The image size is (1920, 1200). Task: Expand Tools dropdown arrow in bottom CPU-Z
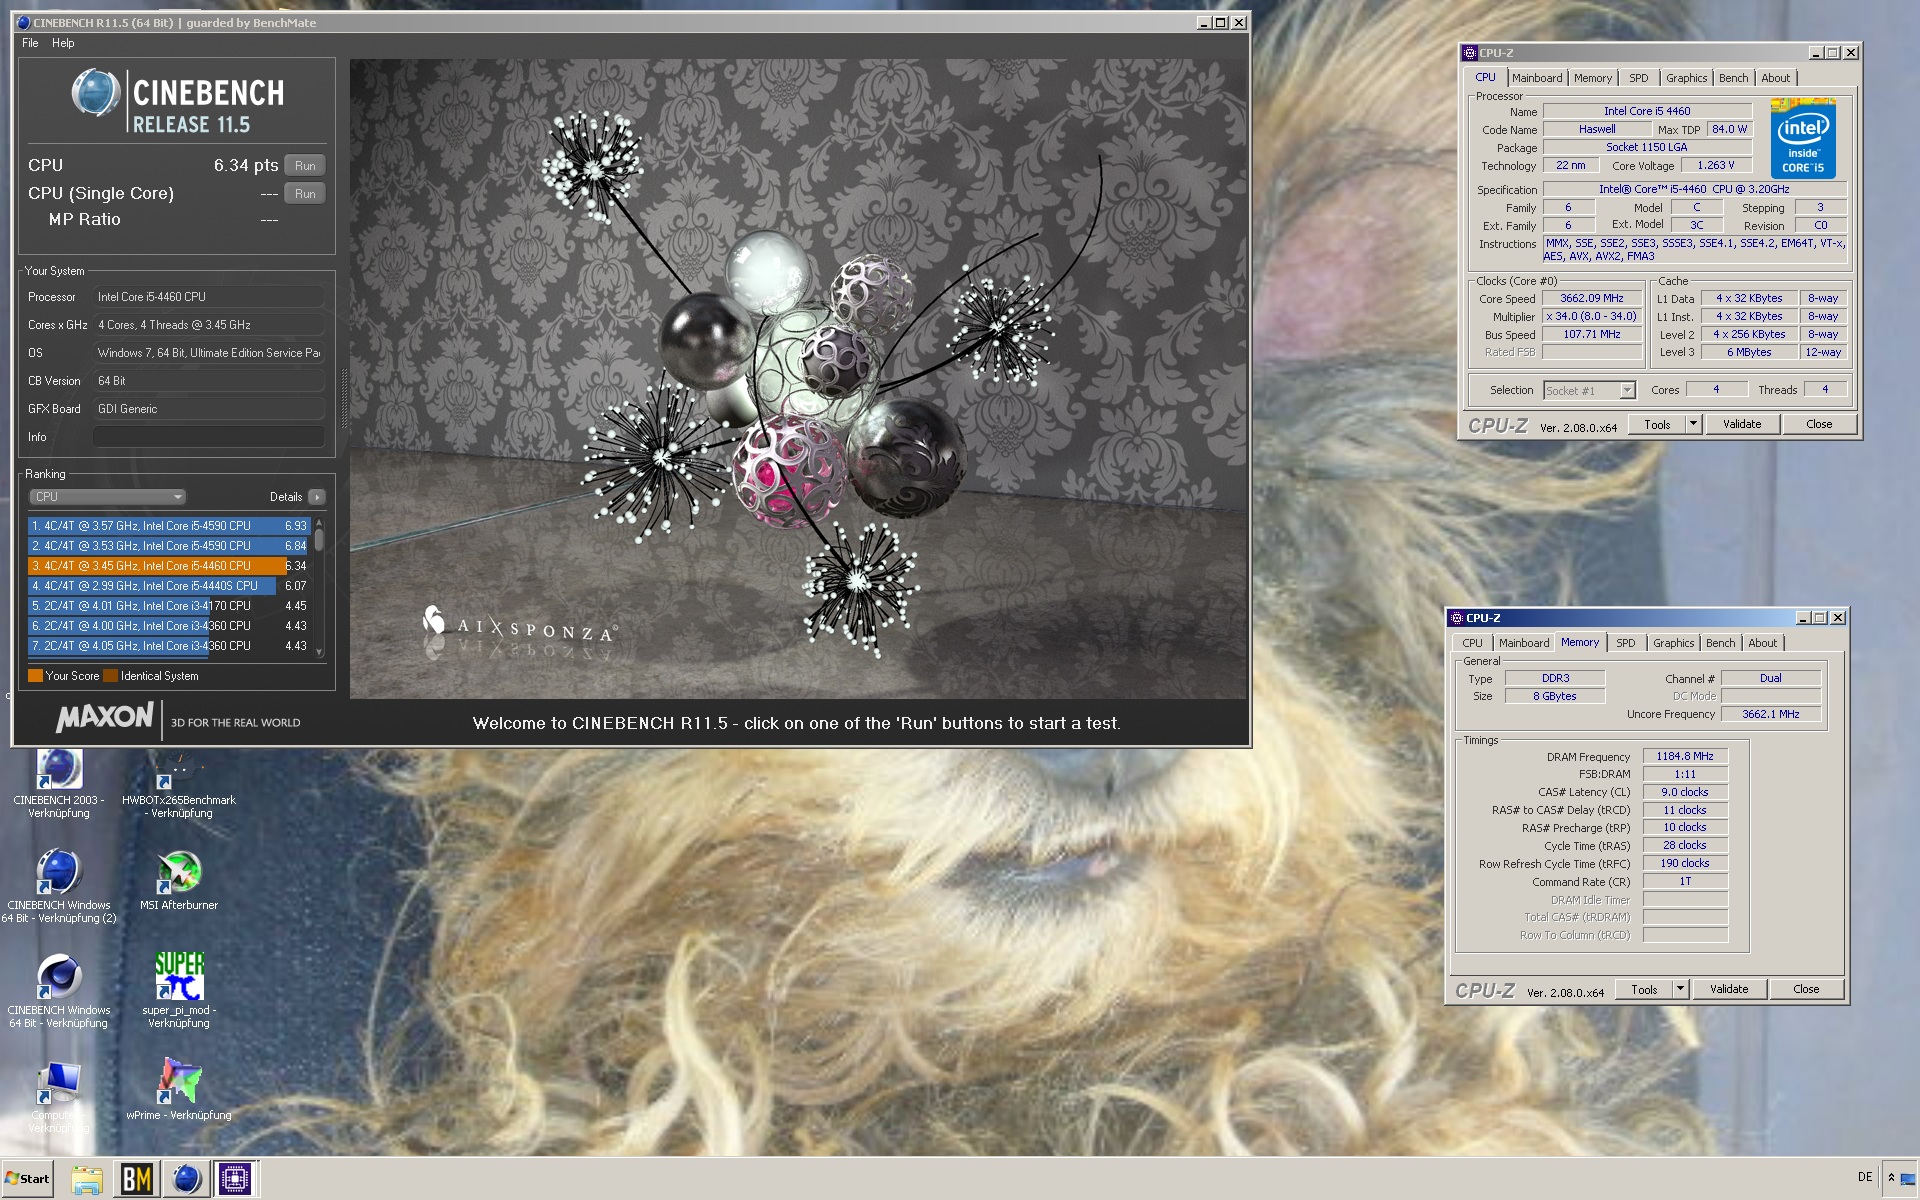(1680, 990)
